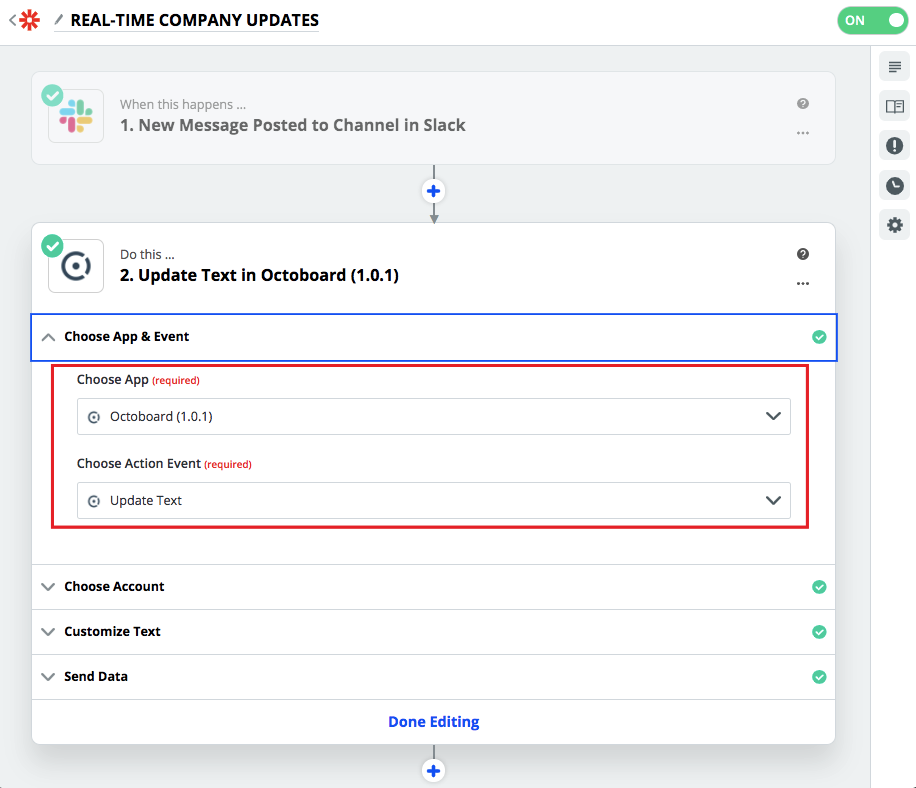Collapse the Choose App & Event section
The height and width of the screenshot is (788, 916).
pos(433,337)
